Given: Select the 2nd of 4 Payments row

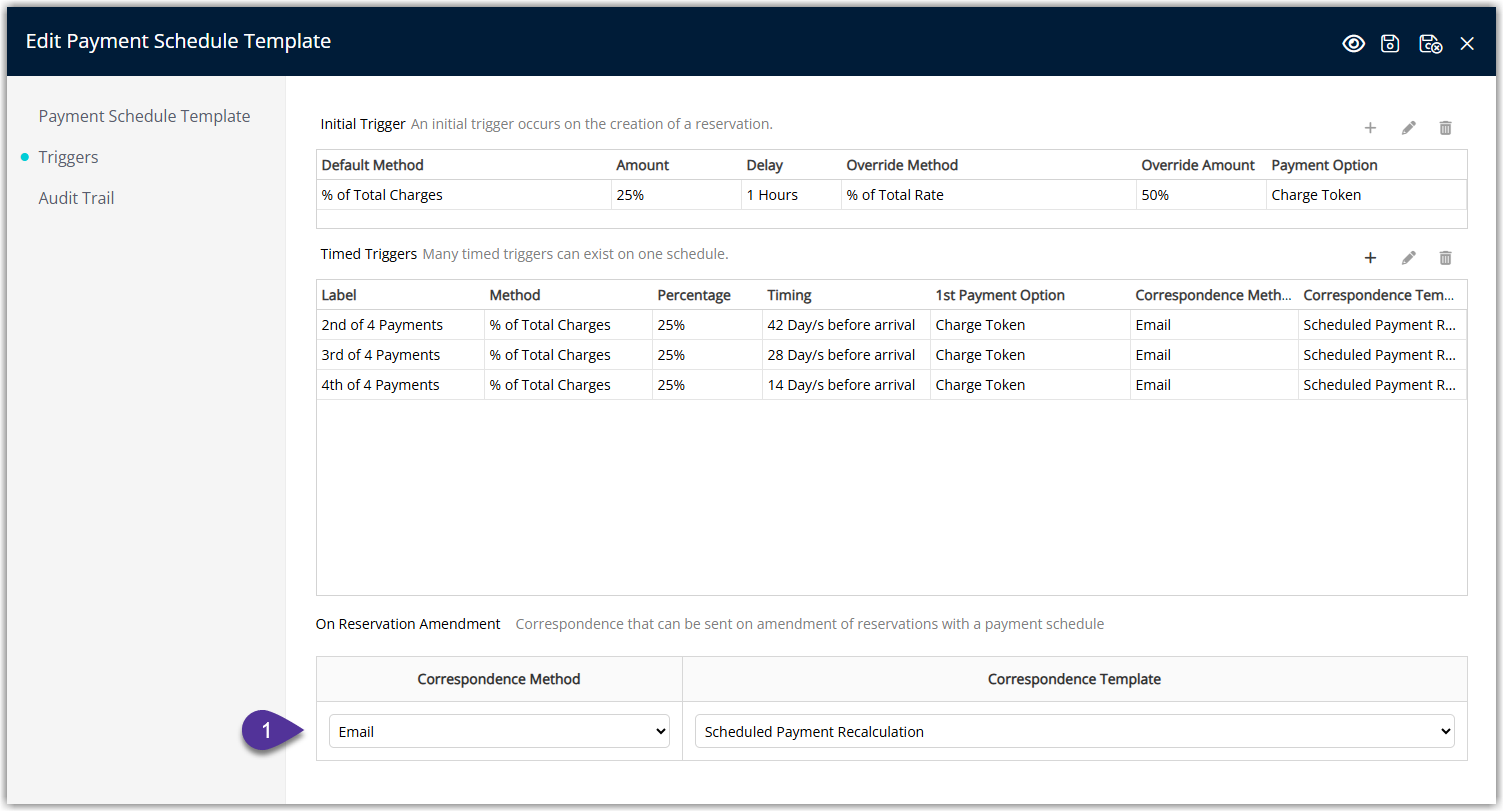Looking at the screenshot, I should [x=891, y=325].
